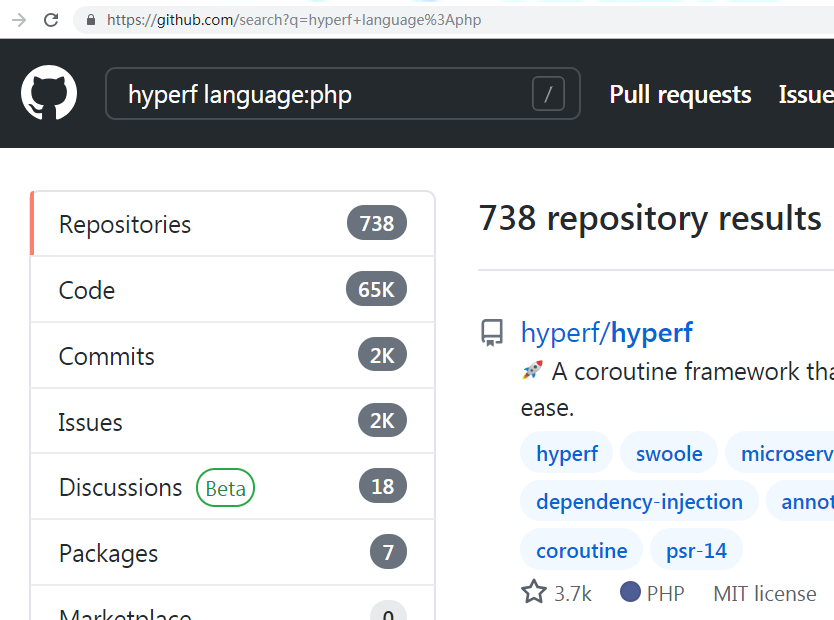Switch to Marketplace search results
The height and width of the screenshot is (620, 834).
coord(233,604)
